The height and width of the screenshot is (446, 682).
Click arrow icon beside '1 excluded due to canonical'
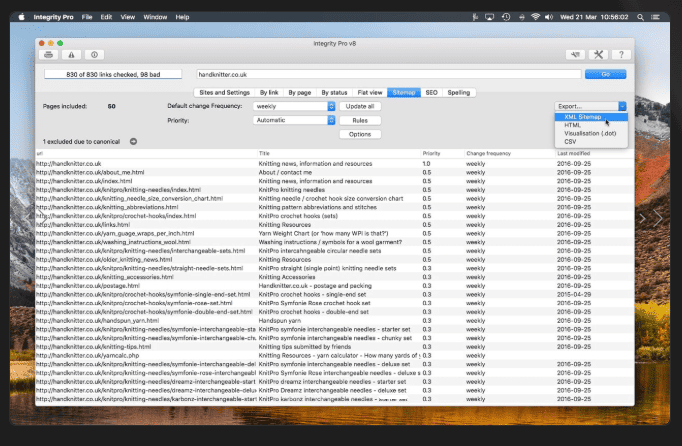click(x=134, y=141)
